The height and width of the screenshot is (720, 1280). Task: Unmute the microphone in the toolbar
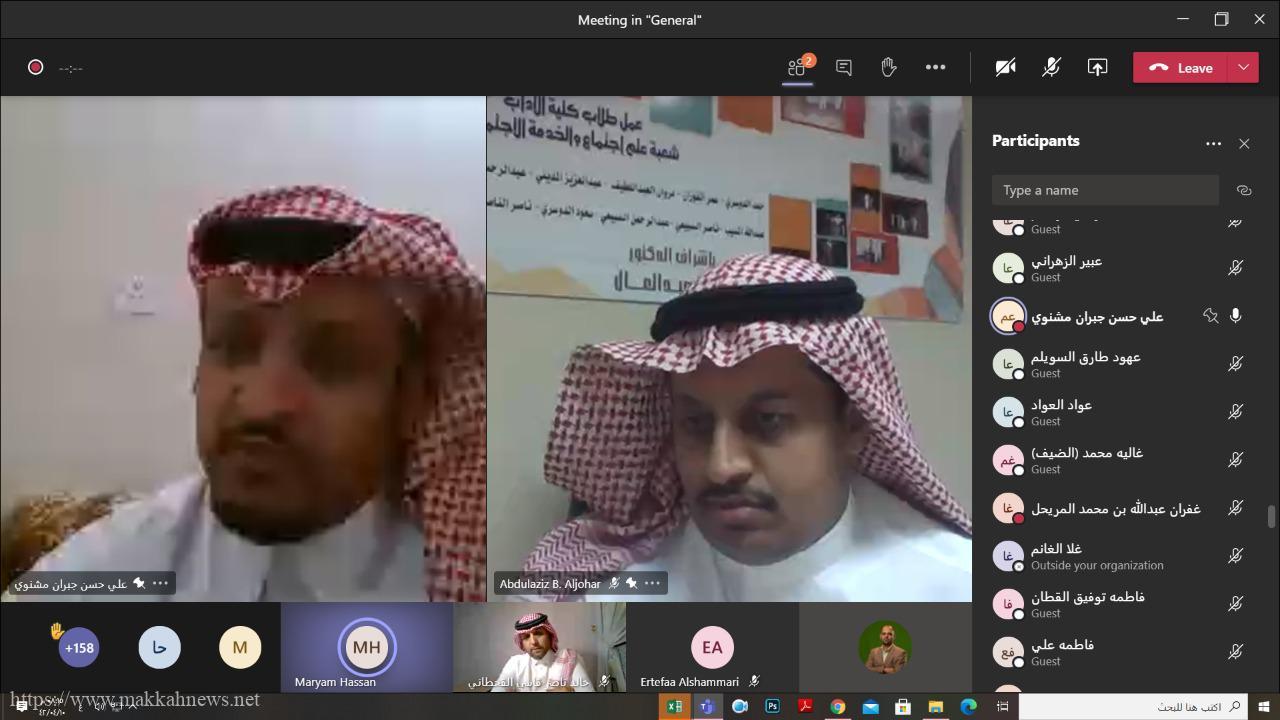(1051, 67)
